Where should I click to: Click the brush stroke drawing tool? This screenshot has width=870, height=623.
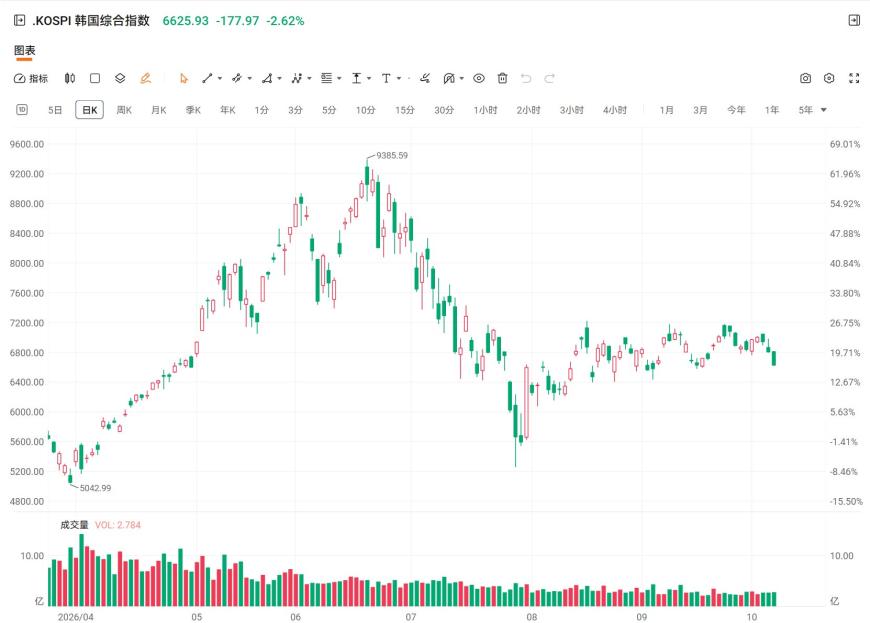[425, 78]
